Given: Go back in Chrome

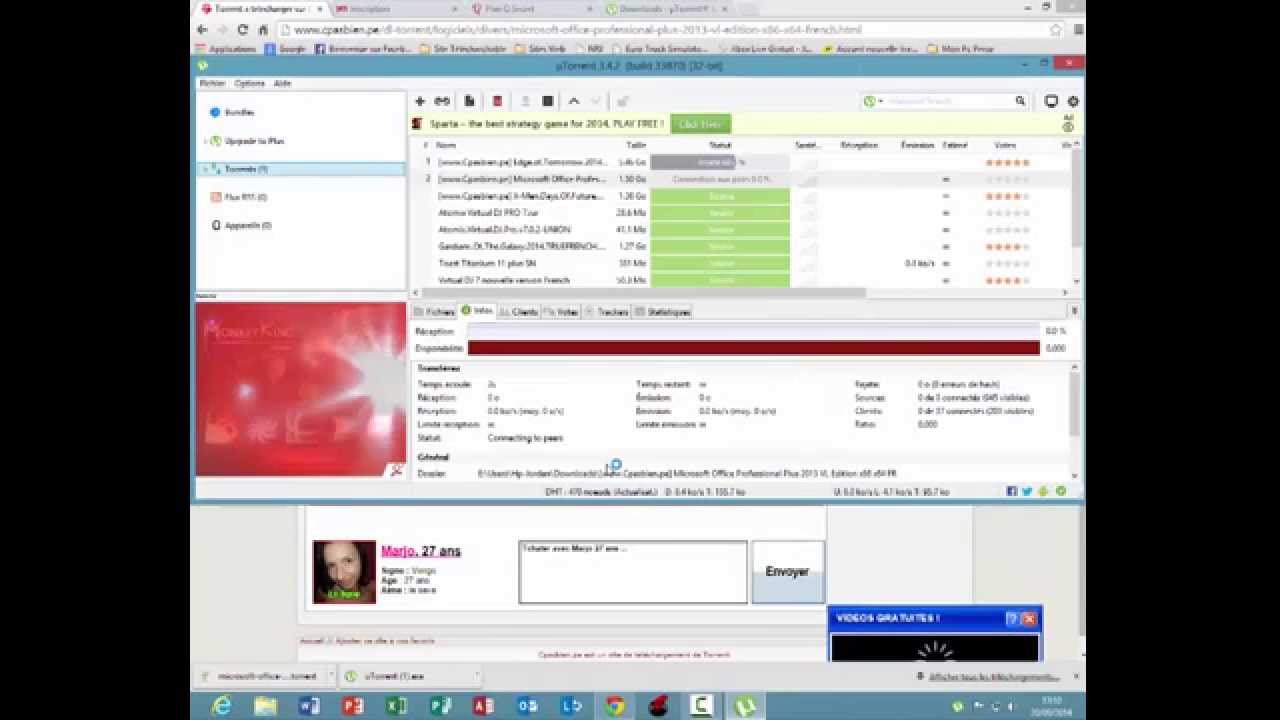Looking at the screenshot, I should coord(202,30).
